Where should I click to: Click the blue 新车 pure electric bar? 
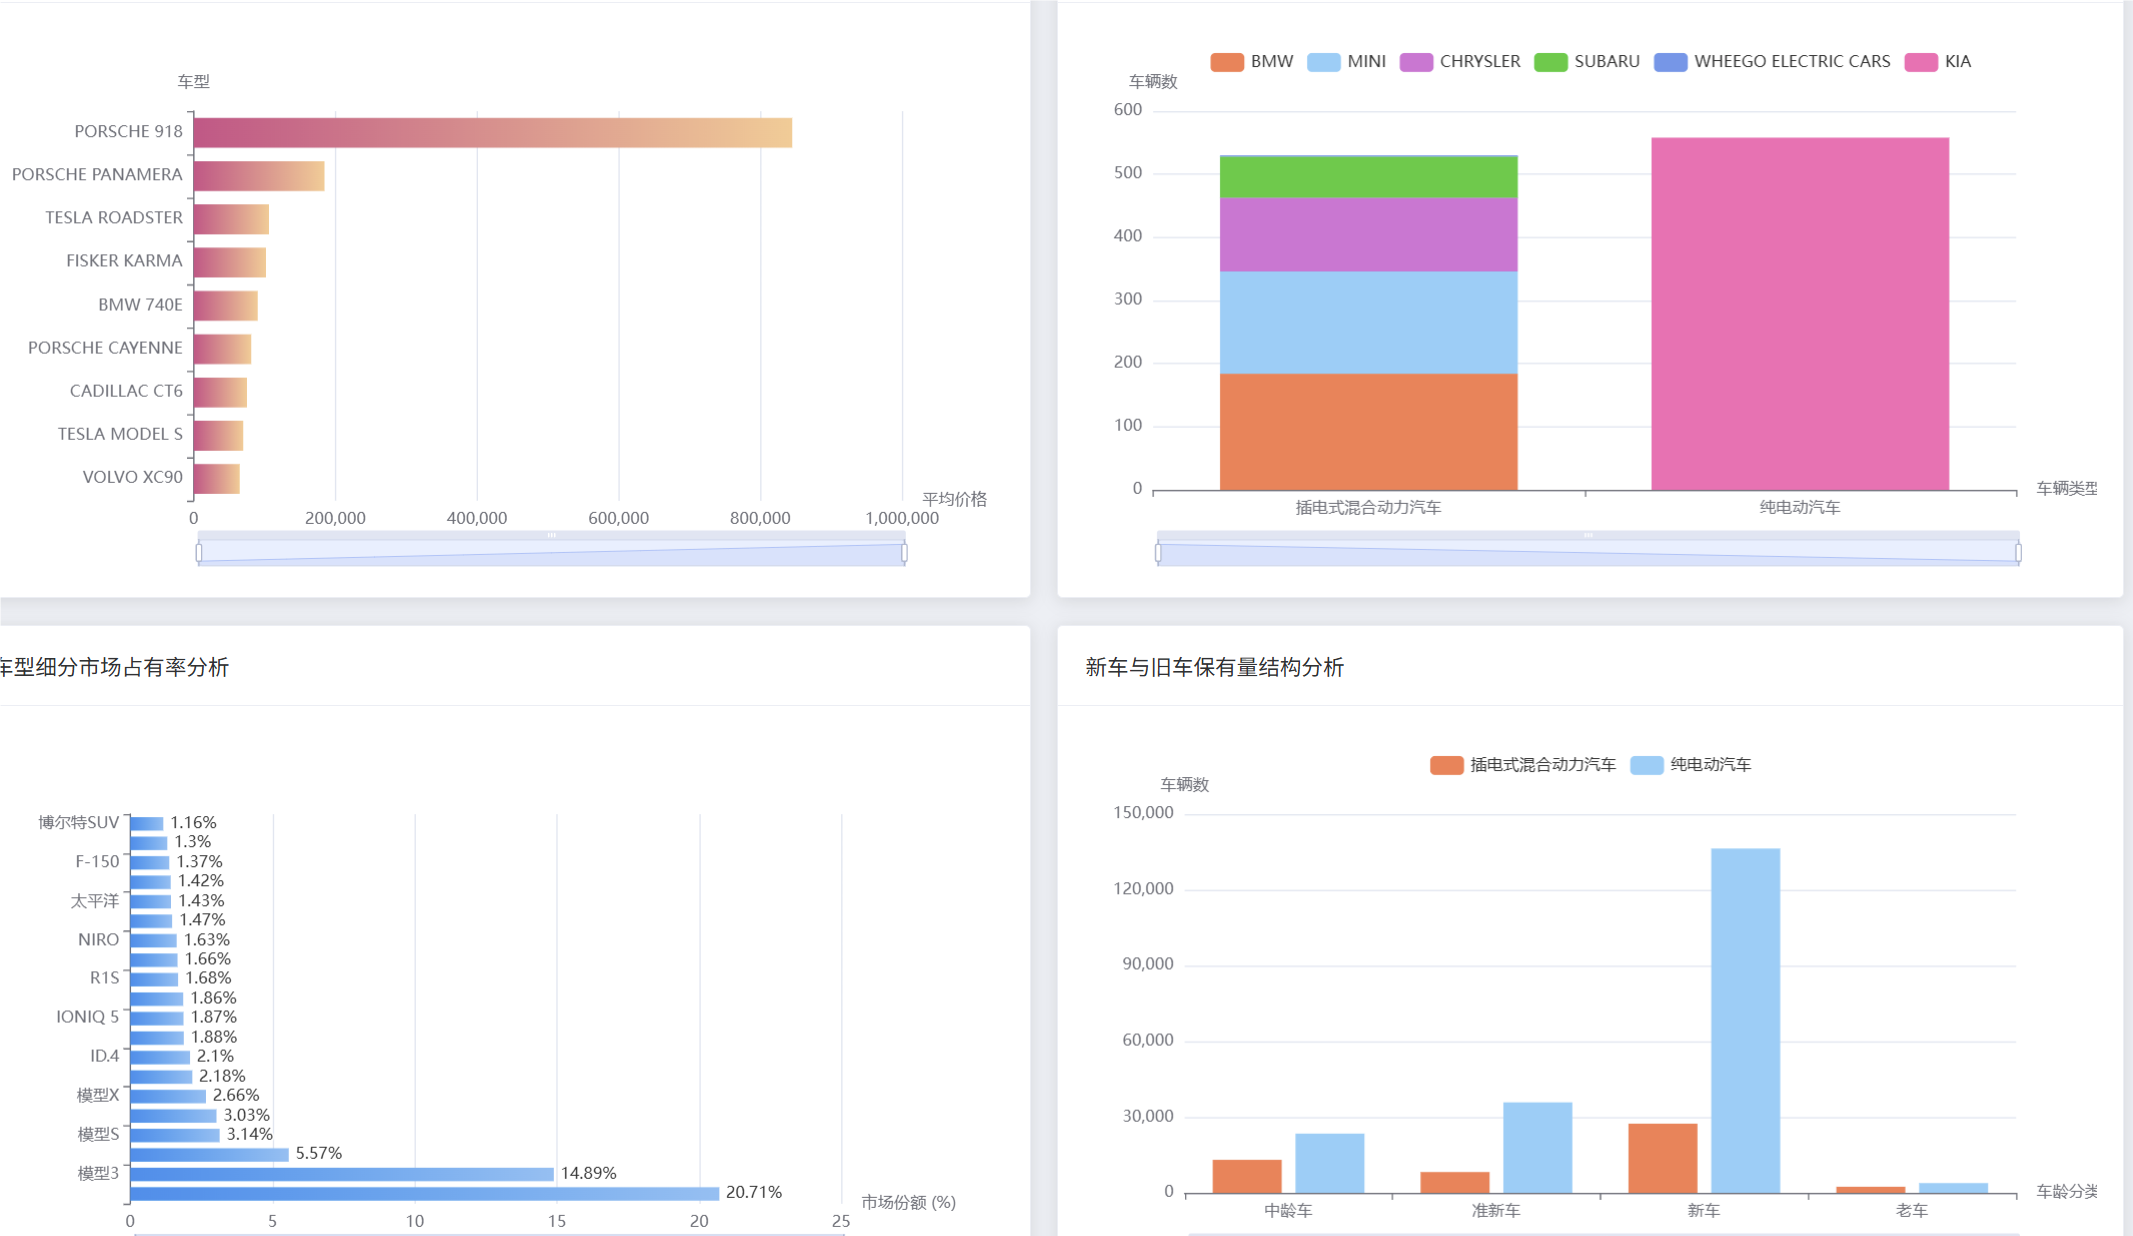click(1745, 1021)
